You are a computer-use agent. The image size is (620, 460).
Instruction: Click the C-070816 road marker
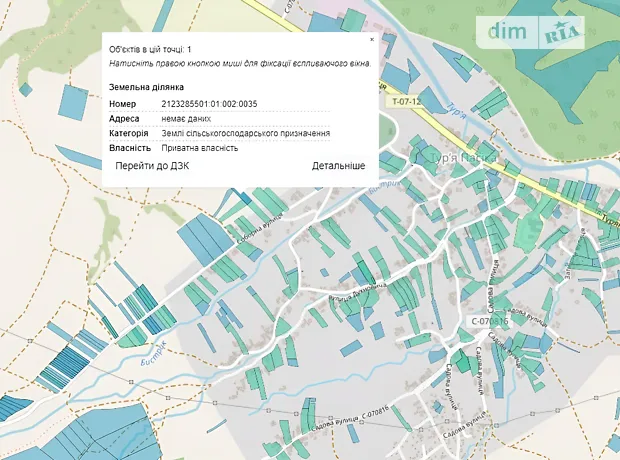[490, 322]
